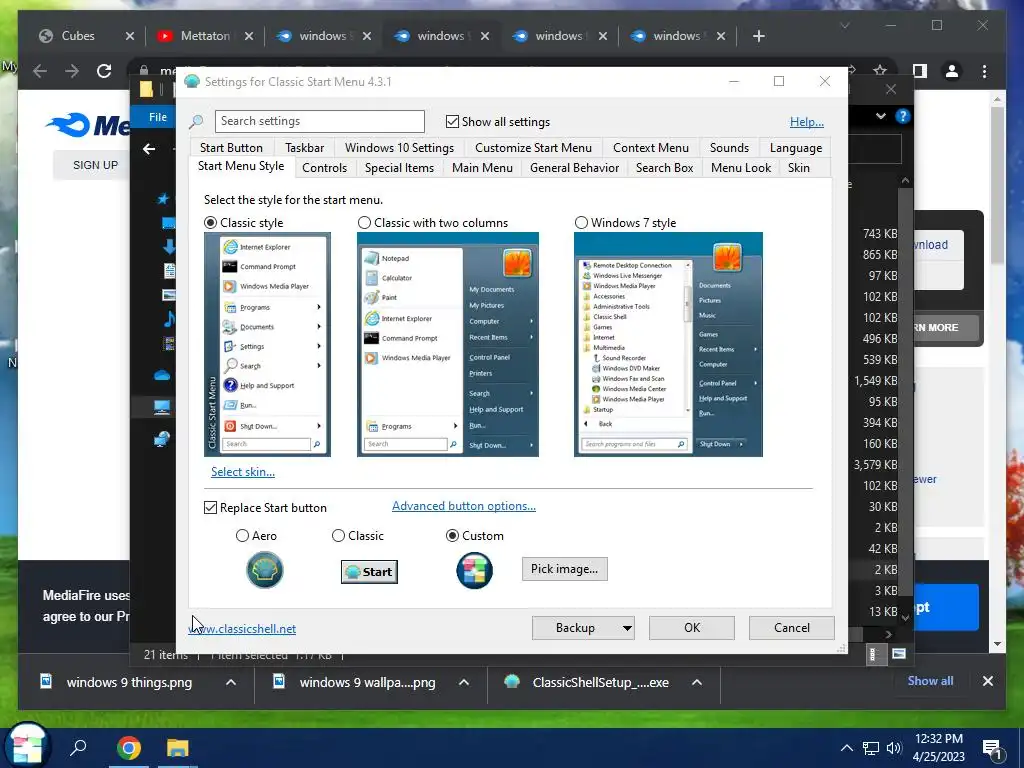Click the File Explorer back arrow
The height and width of the screenshot is (768, 1024).
coord(149,149)
